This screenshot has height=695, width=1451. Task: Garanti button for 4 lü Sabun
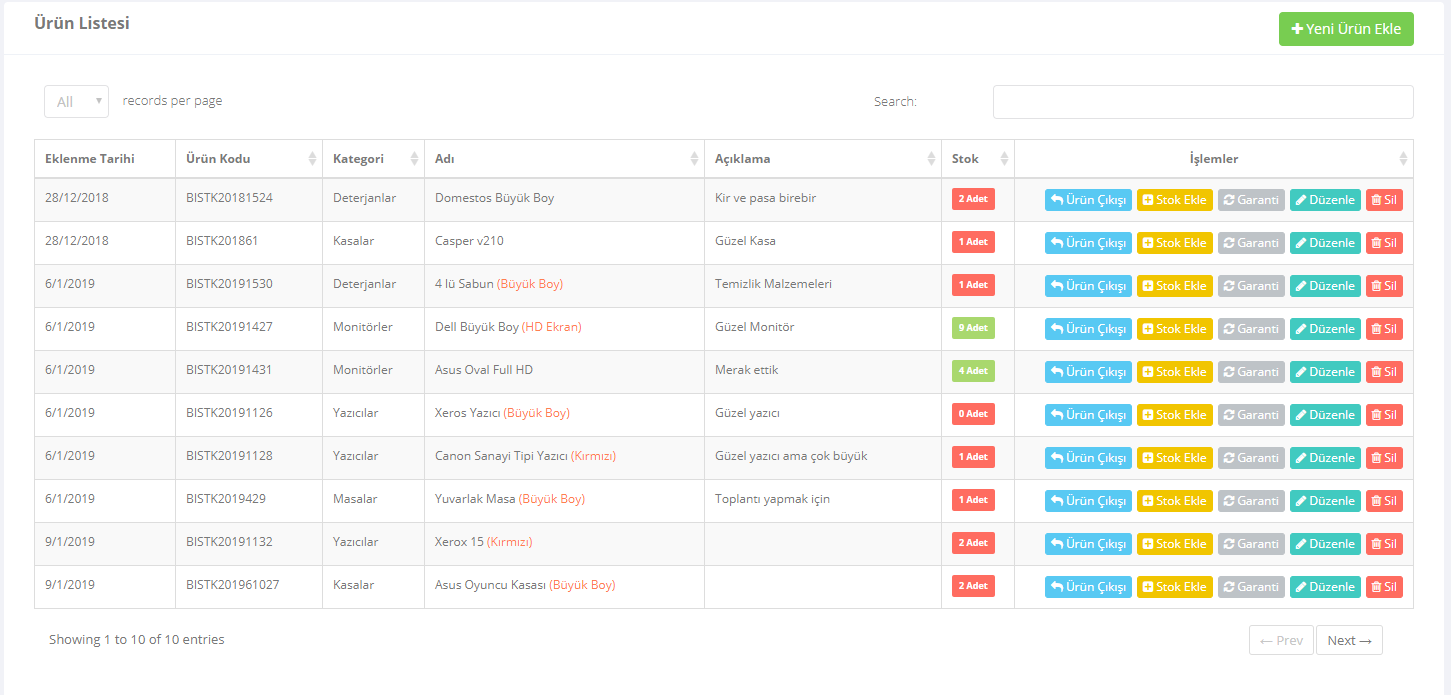point(1251,286)
